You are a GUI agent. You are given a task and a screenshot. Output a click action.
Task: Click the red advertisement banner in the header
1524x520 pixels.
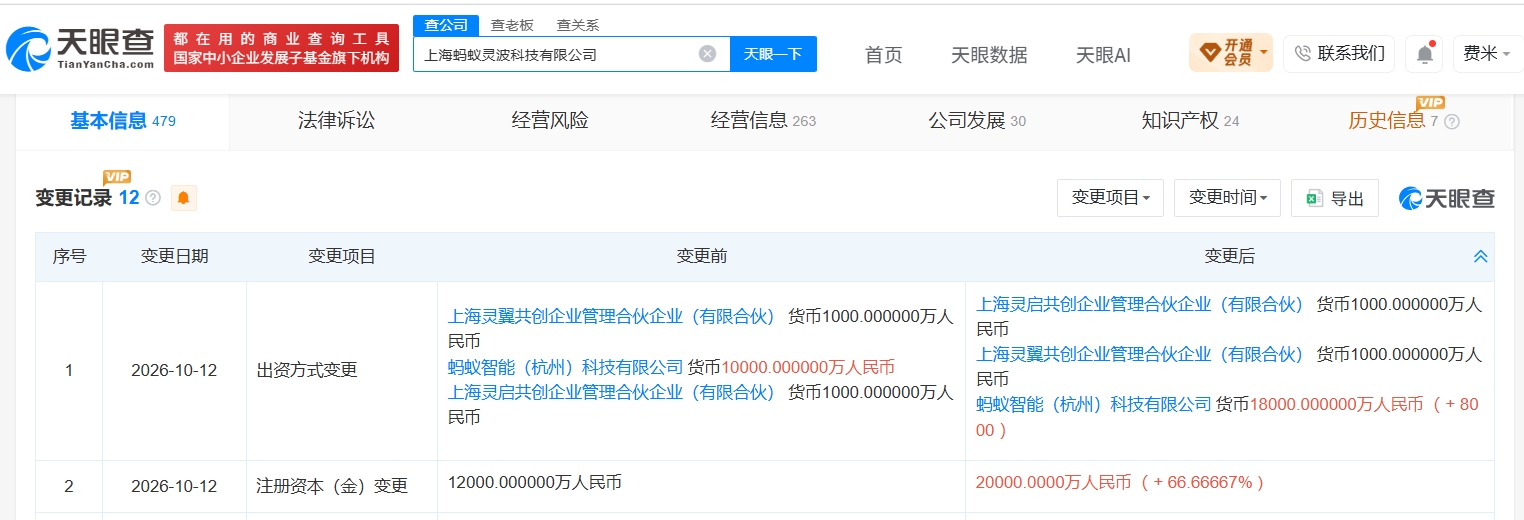281,48
